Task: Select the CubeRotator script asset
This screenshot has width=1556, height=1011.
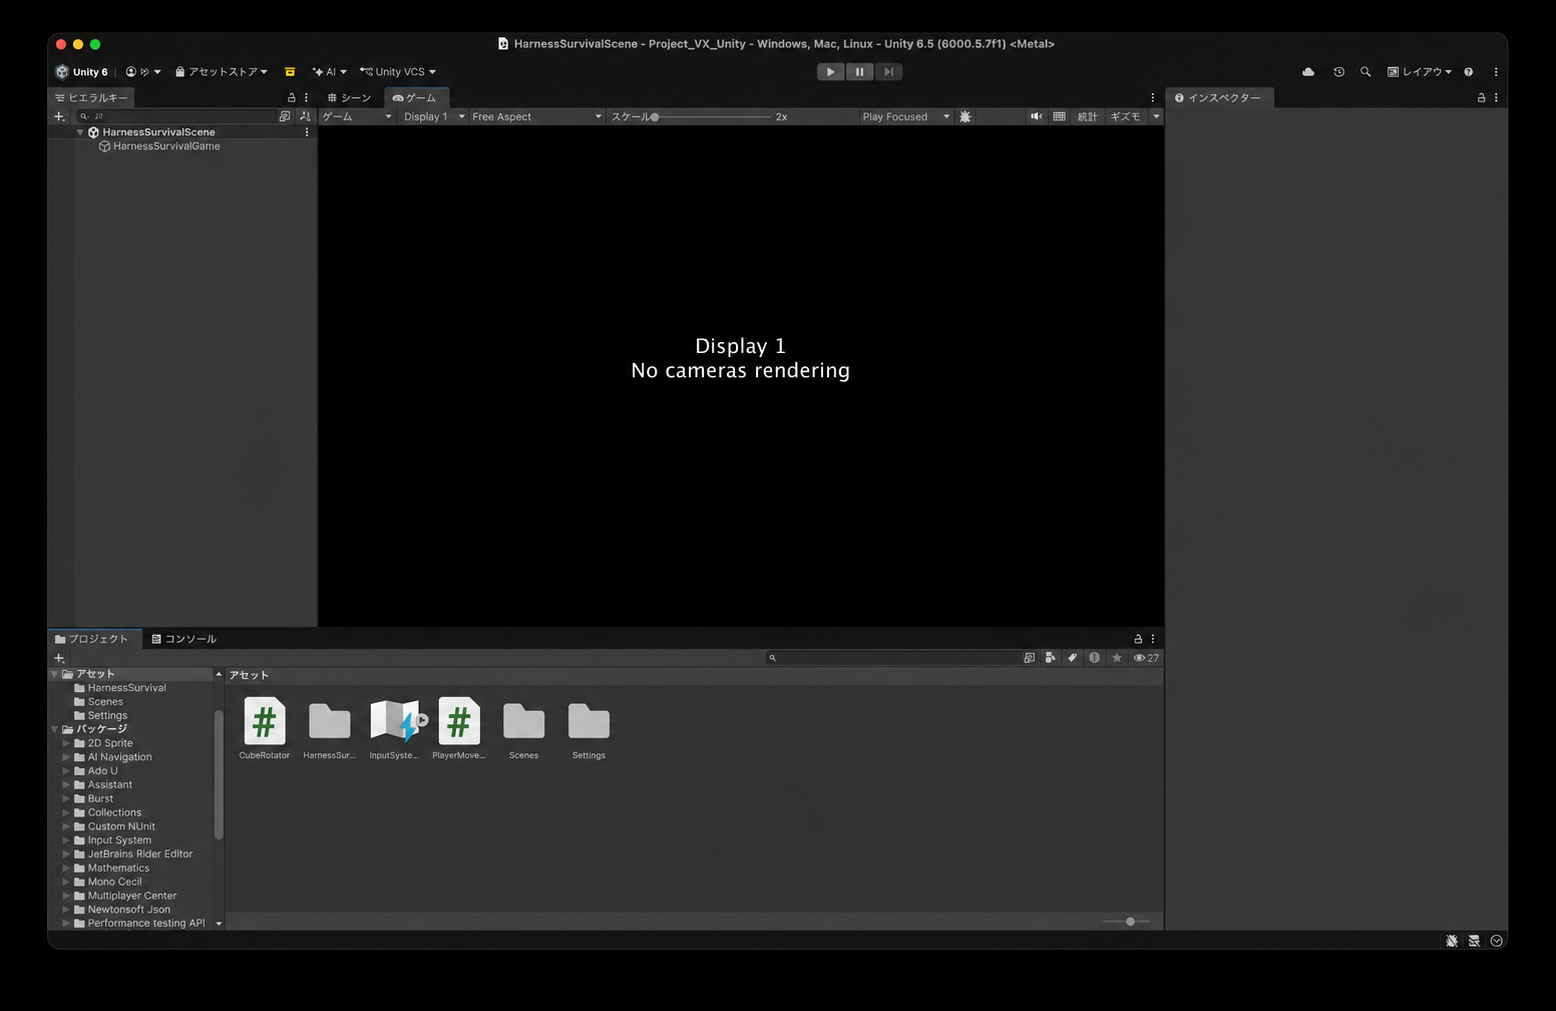Action: [x=264, y=729]
